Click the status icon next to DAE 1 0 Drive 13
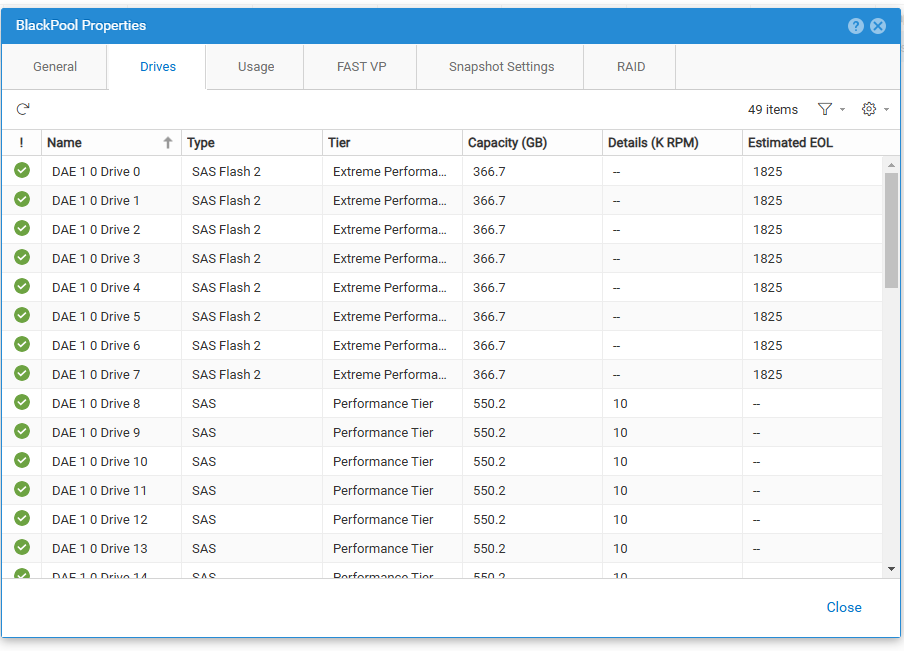Viewport: 904px width, 651px height. (21, 548)
